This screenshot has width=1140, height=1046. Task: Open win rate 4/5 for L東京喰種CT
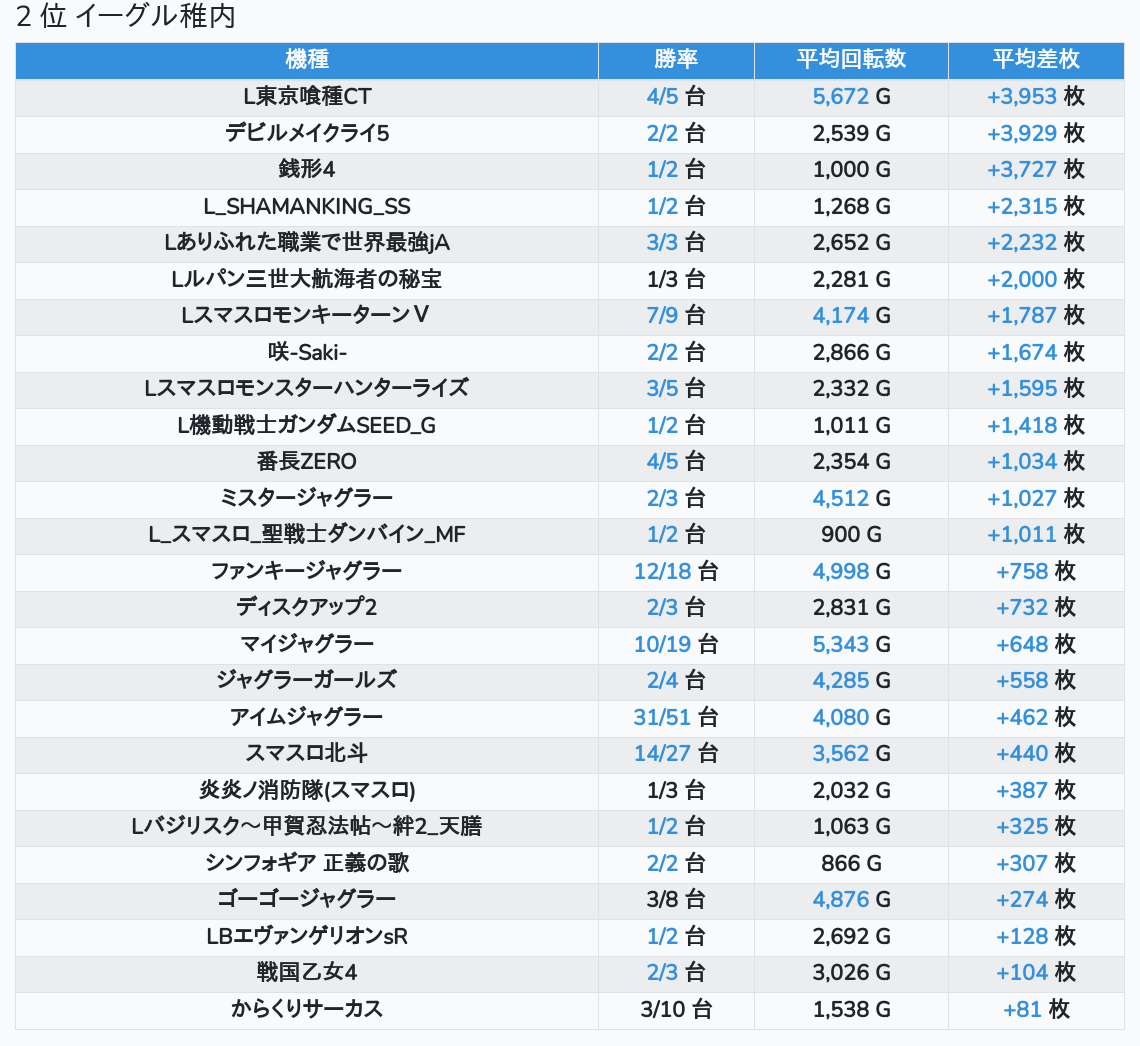(676, 97)
